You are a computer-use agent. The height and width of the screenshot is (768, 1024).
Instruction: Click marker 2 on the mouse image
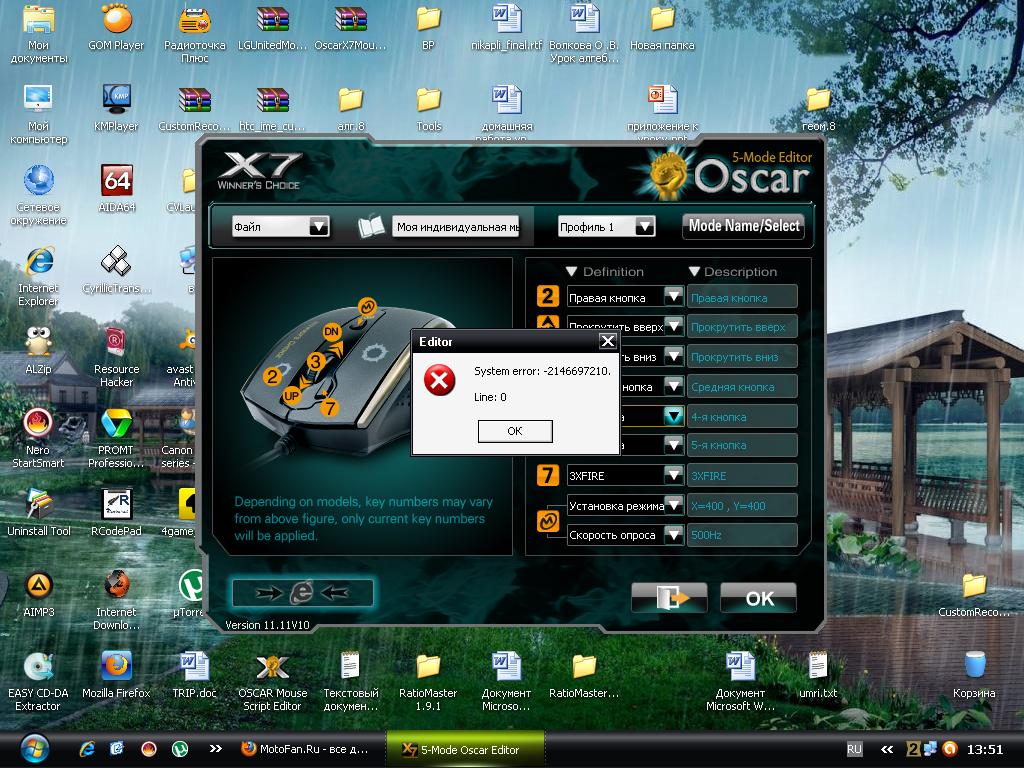[x=272, y=376]
